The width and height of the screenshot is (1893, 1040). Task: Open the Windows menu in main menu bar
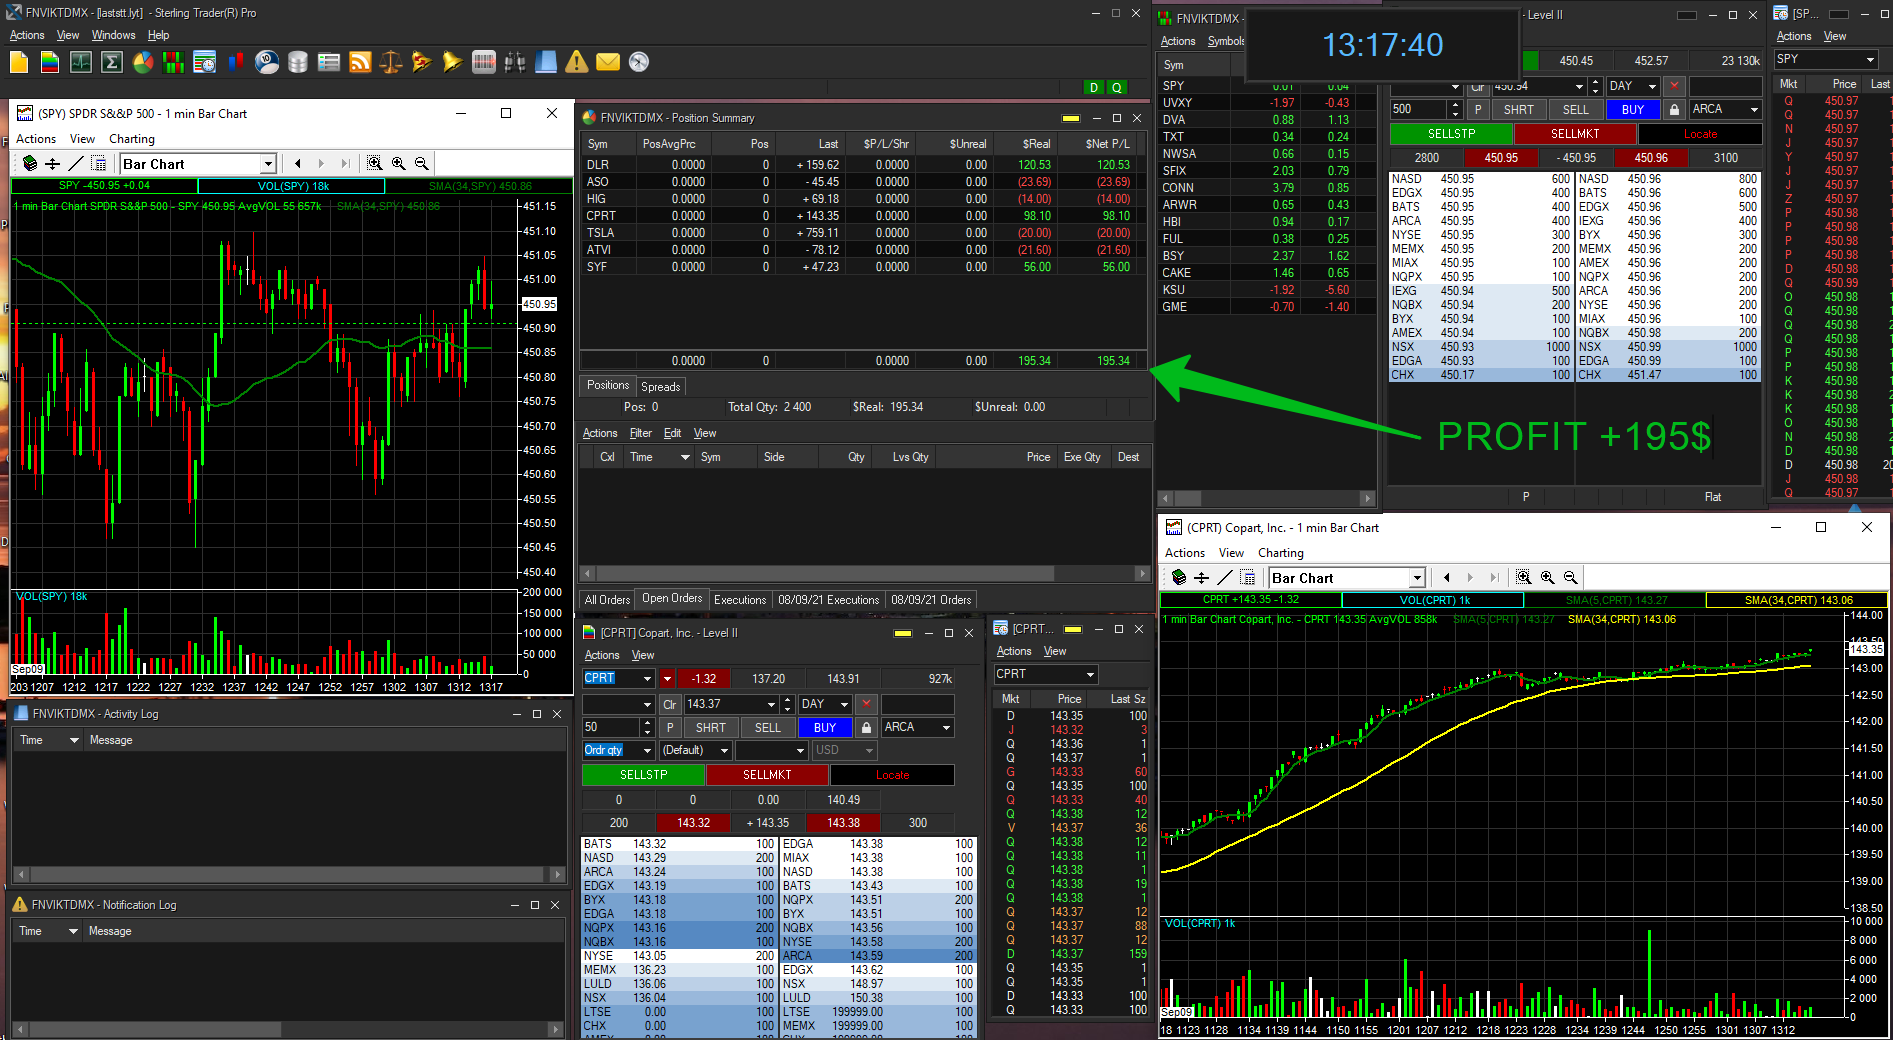coord(113,35)
